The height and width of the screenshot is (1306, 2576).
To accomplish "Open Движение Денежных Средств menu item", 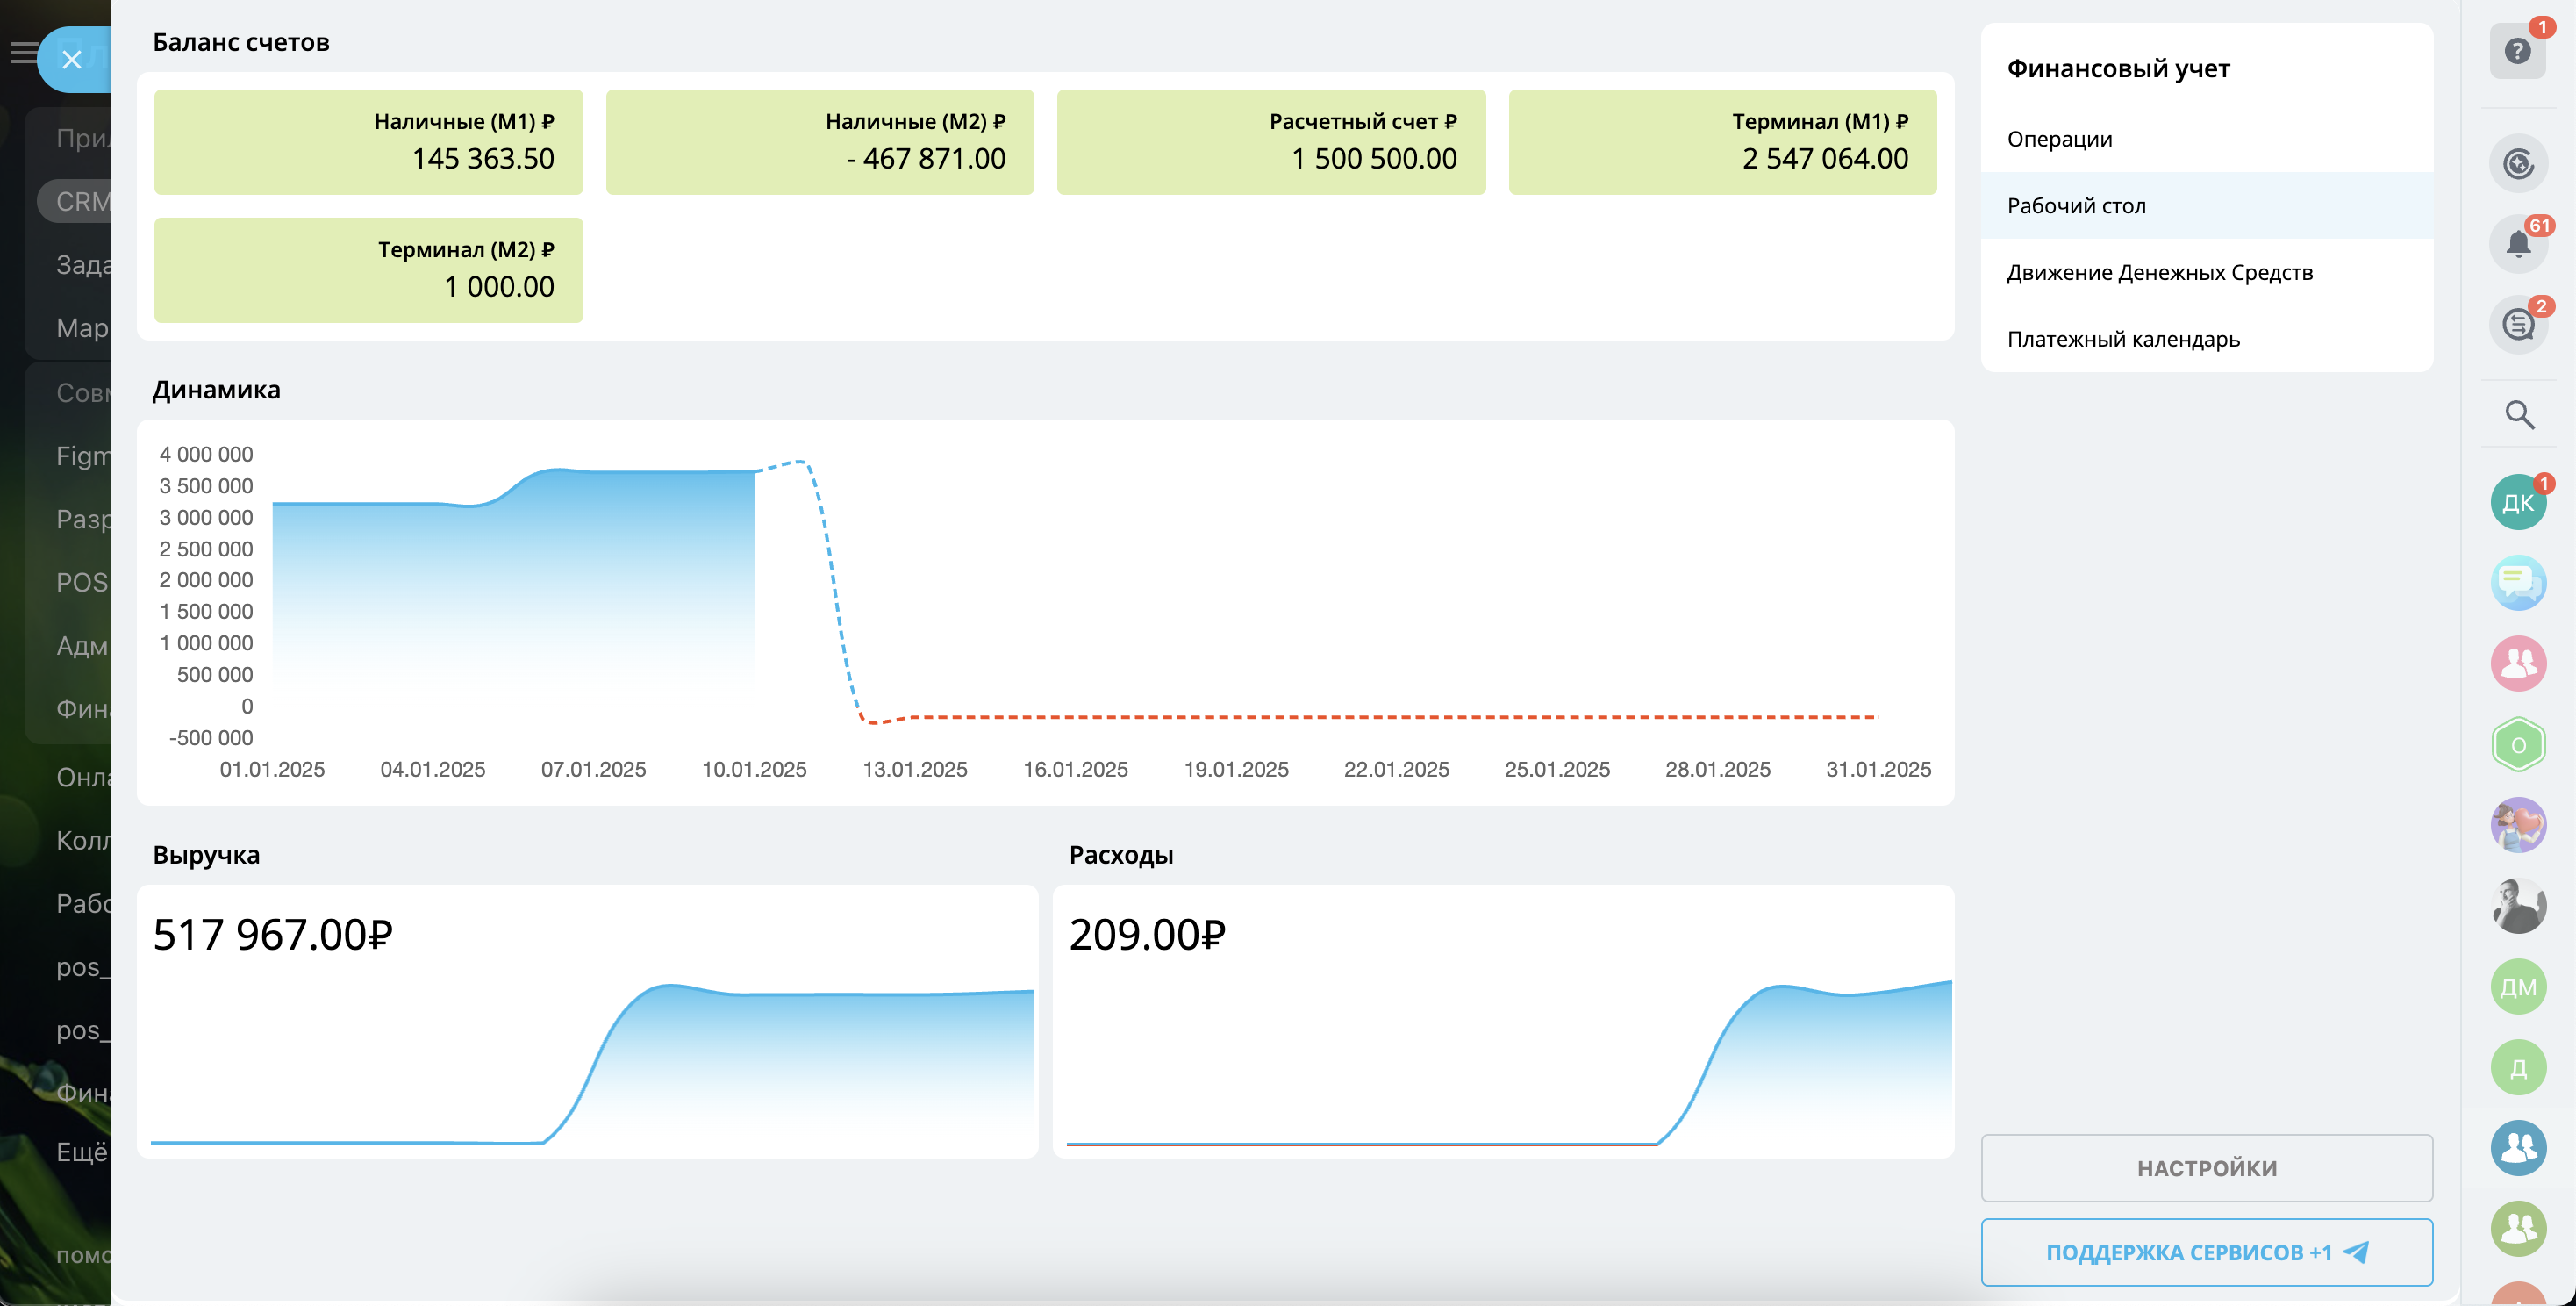I will click(2159, 272).
